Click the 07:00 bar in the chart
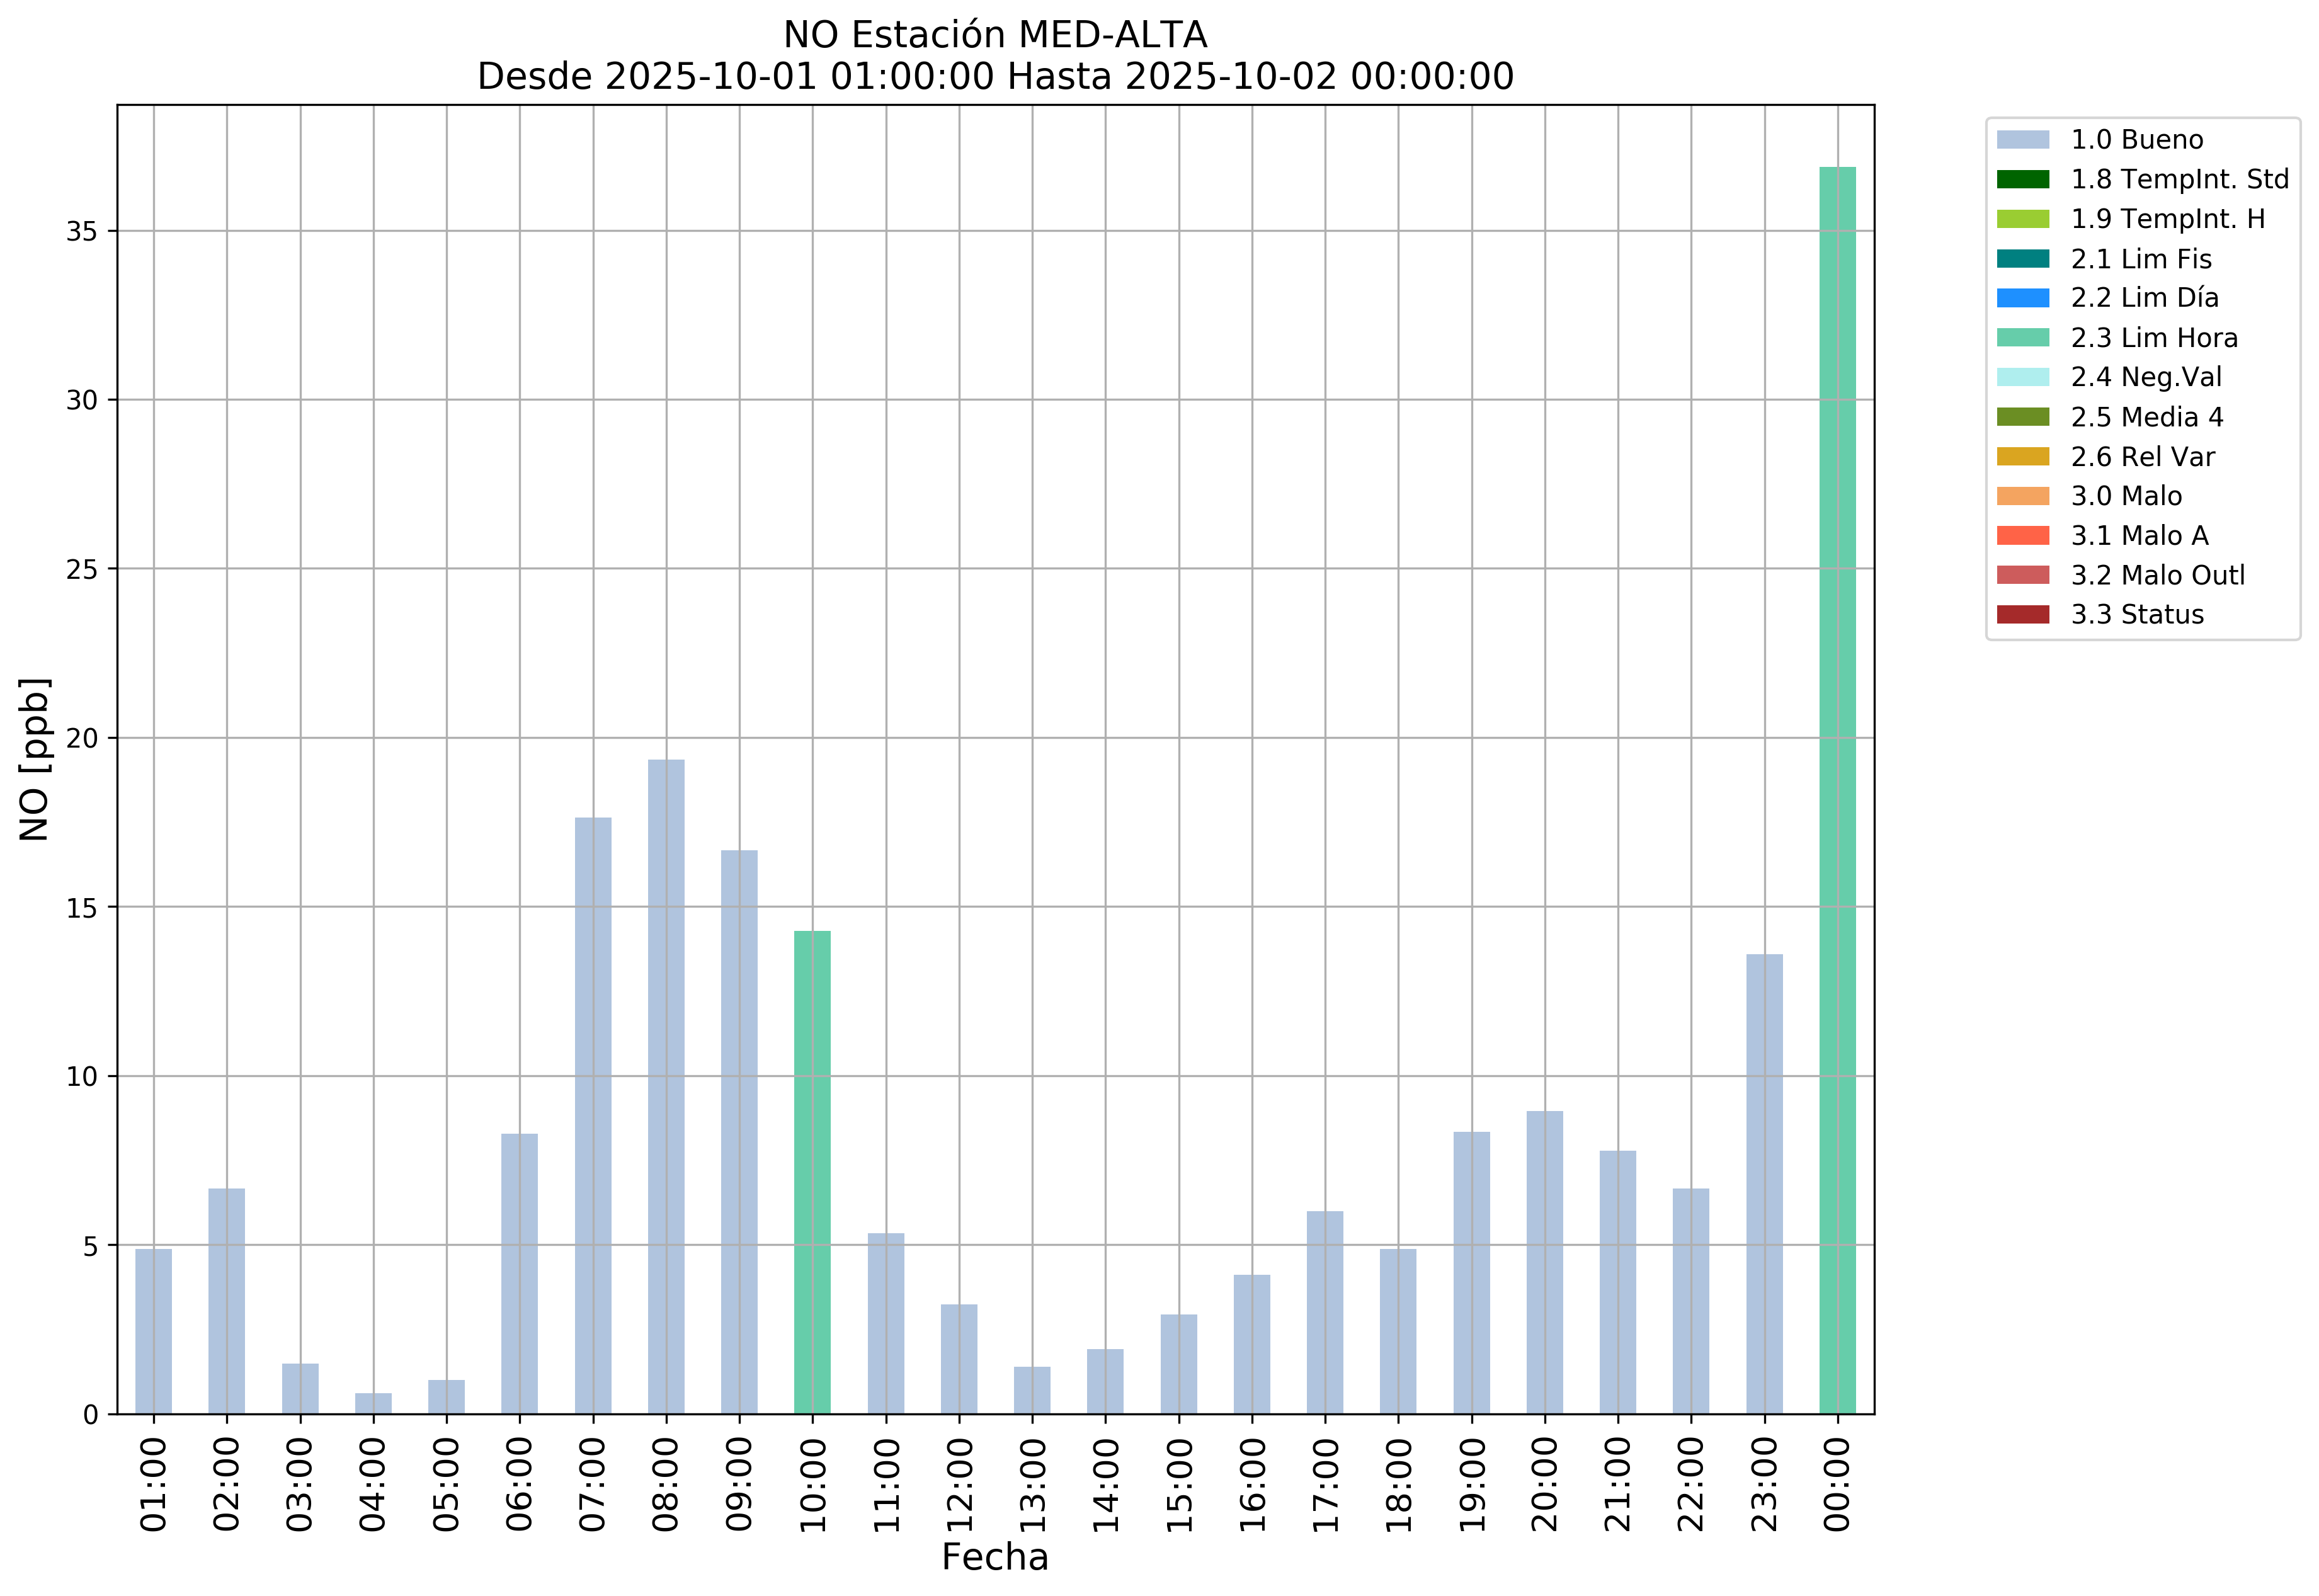 pyautogui.click(x=593, y=1115)
